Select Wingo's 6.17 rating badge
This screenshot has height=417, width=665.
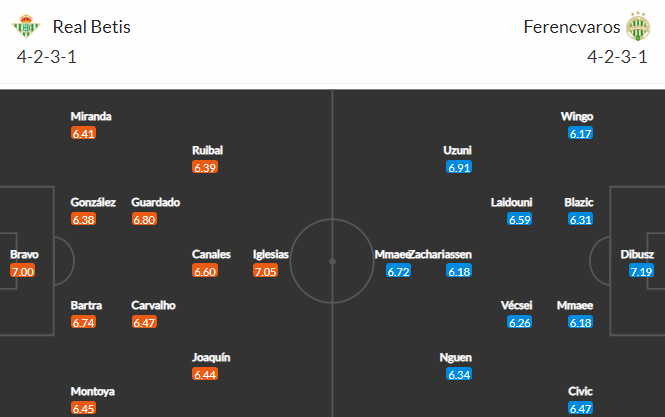pyautogui.click(x=581, y=134)
